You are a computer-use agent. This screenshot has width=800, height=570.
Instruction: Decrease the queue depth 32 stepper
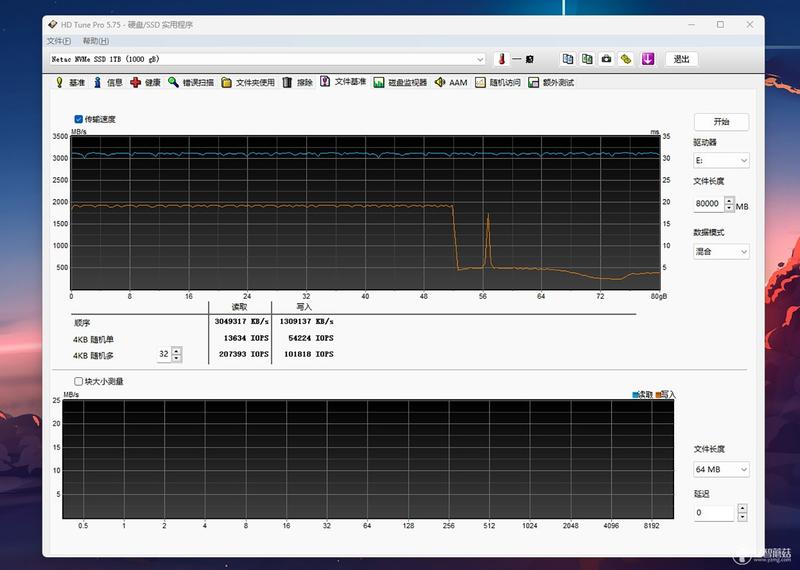tap(177, 358)
